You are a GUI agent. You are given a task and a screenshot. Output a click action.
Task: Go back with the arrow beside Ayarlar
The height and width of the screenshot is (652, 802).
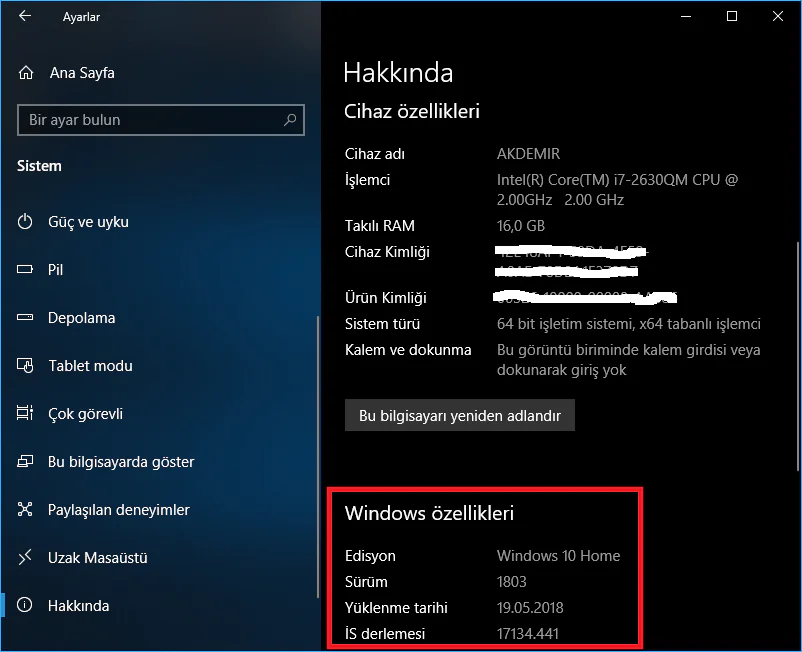click(x=25, y=16)
